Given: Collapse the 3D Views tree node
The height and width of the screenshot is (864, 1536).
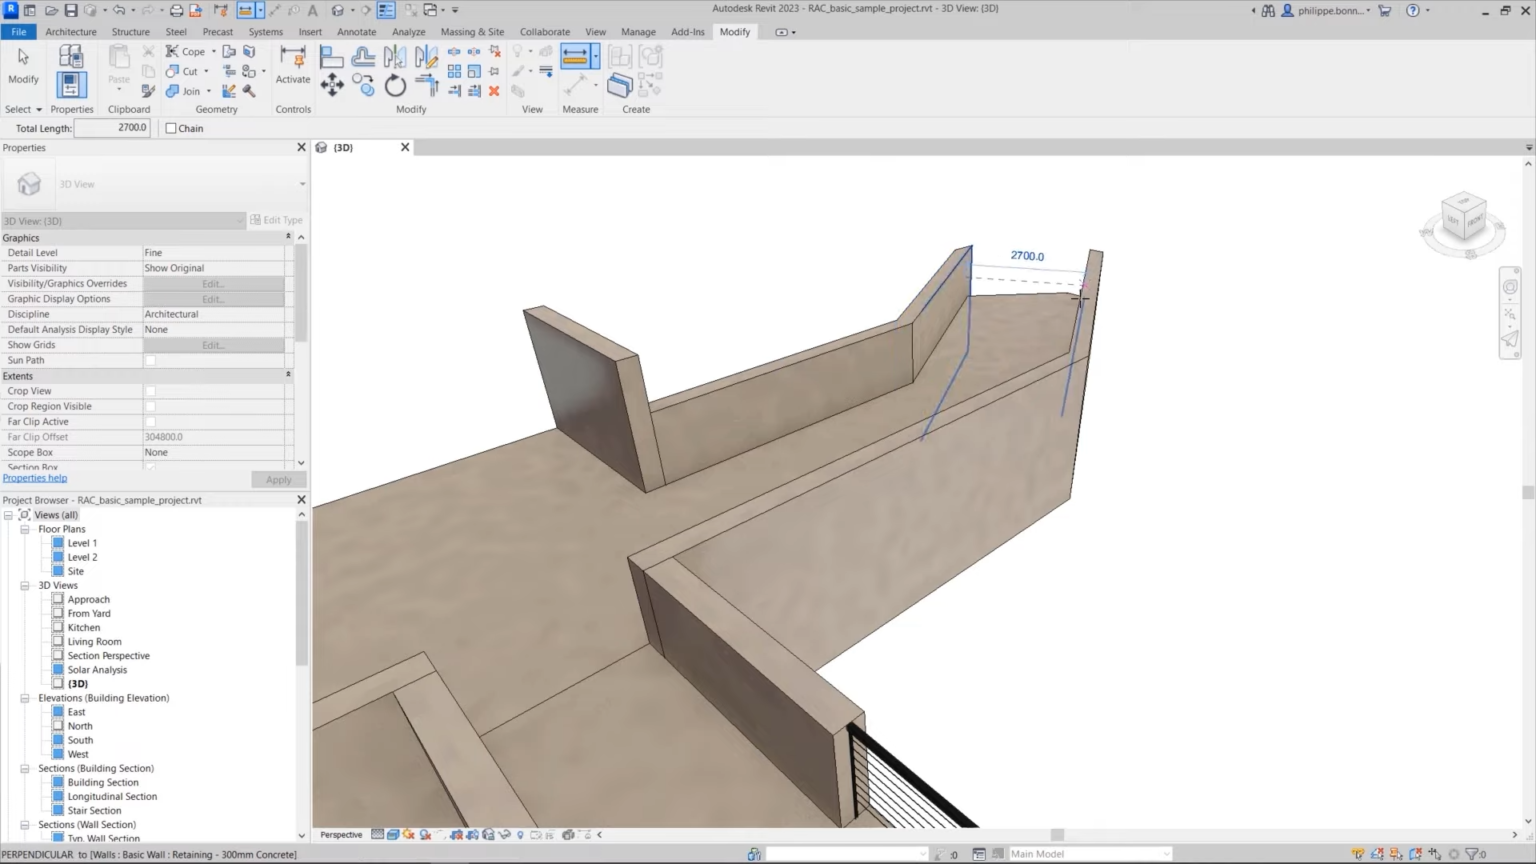Looking at the screenshot, I should coord(25,586).
